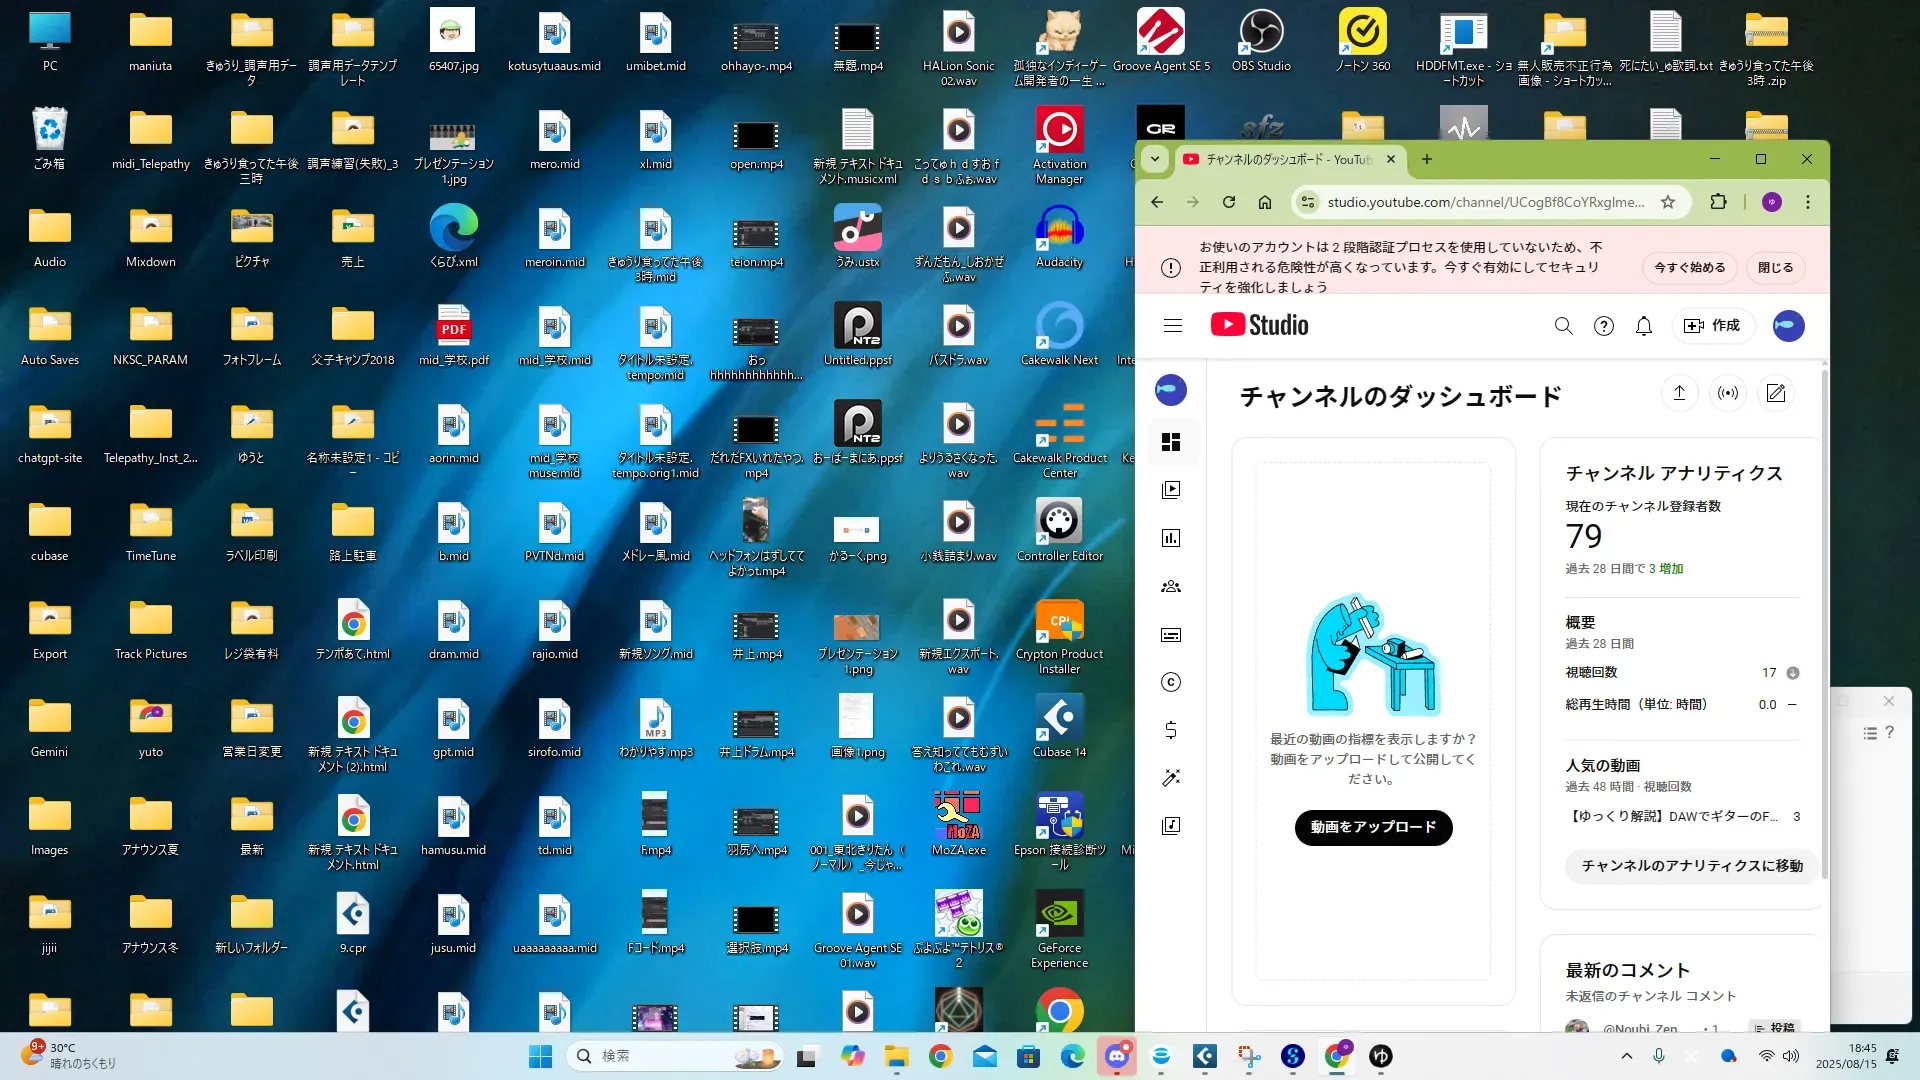Open the Content icon in Studio sidebar
Screen dimensions: 1920x1080
coord(1171,490)
